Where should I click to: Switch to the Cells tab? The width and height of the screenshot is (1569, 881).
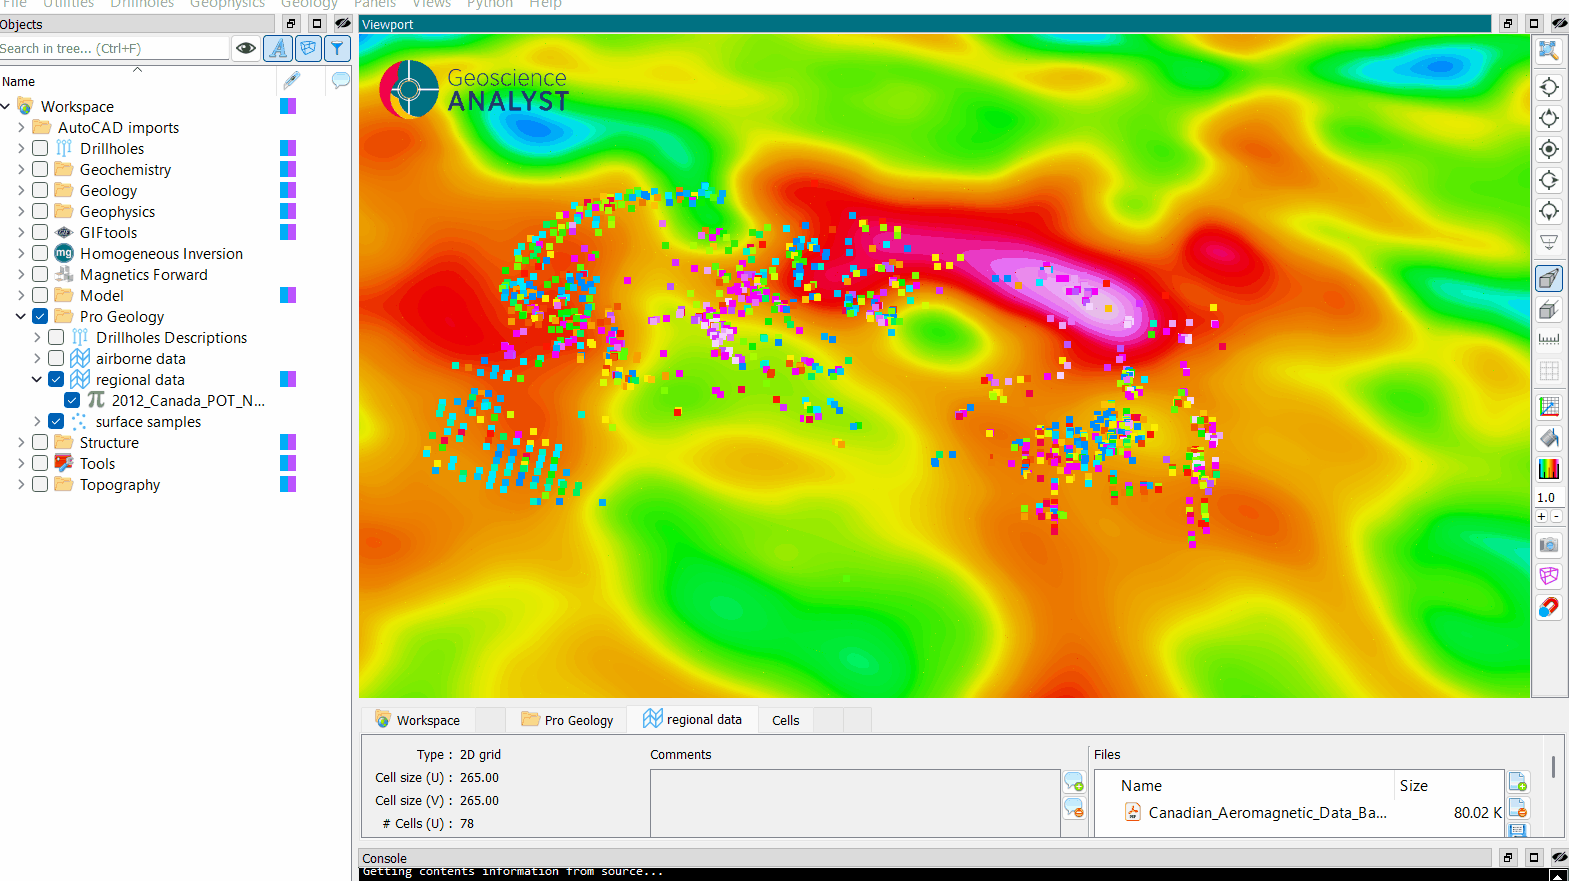(785, 720)
